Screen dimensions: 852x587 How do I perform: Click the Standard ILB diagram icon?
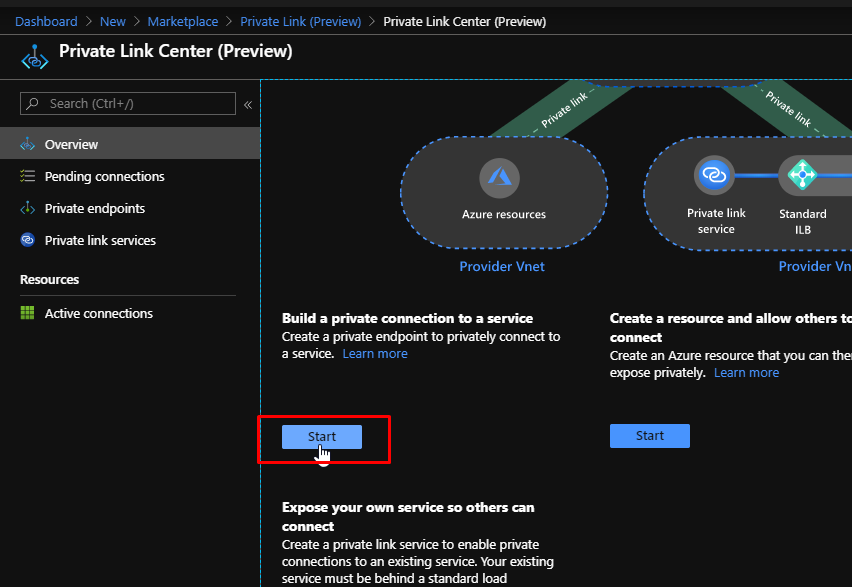tap(802, 175)
